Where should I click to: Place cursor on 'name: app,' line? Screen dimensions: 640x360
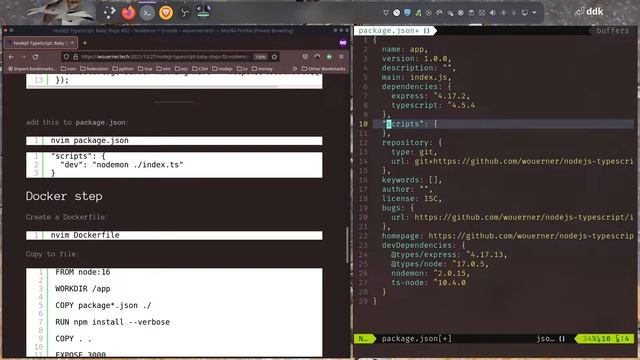[404, 49]
